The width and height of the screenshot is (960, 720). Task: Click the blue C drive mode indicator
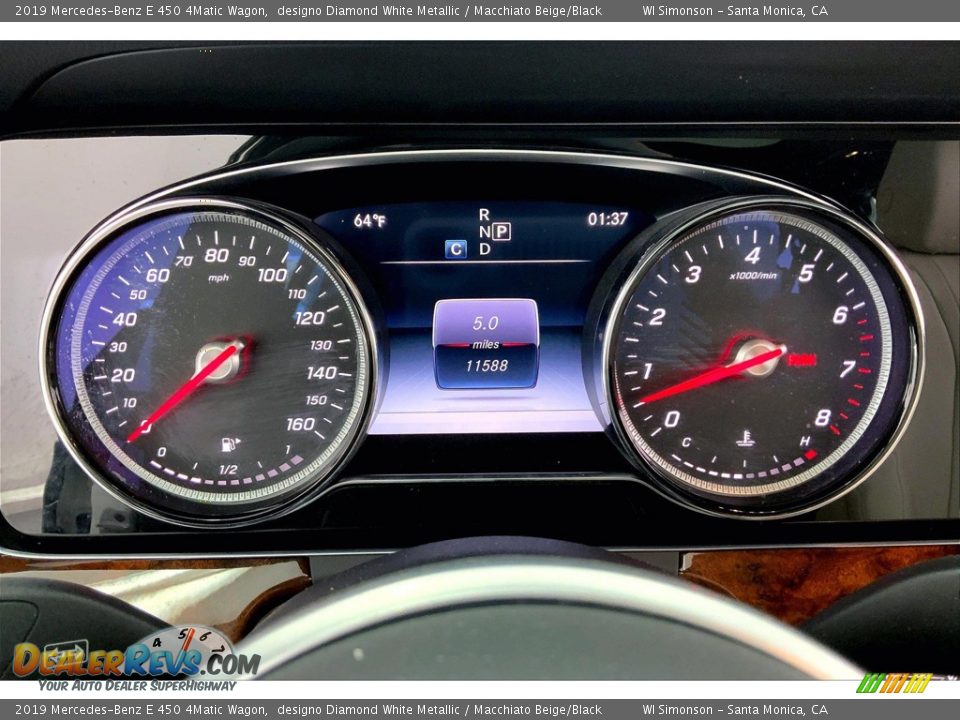456,249
